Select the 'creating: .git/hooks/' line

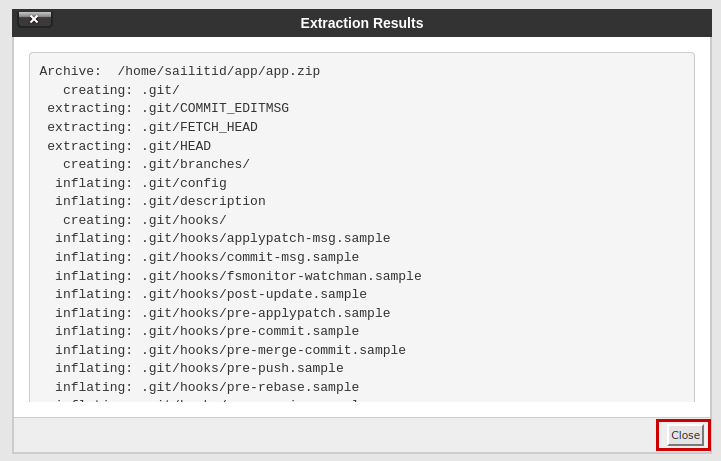[145, 220]
